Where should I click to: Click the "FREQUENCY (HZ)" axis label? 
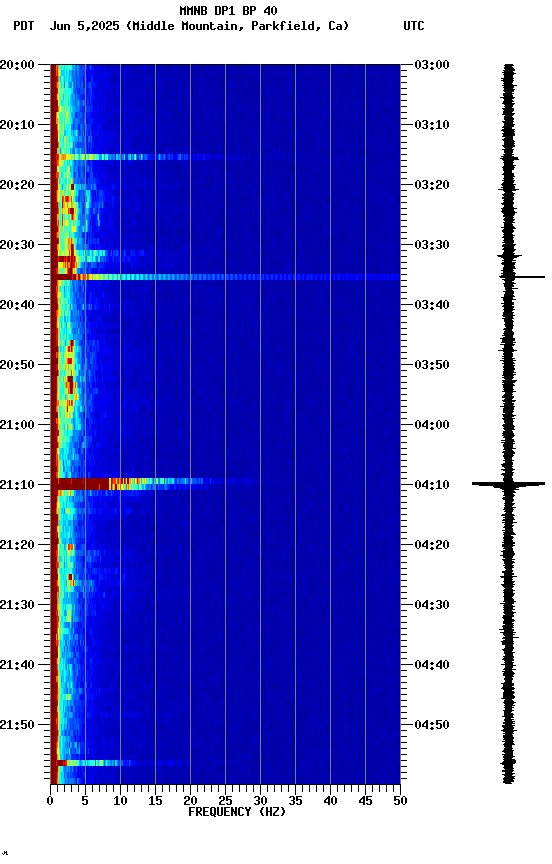pos(237,812)
